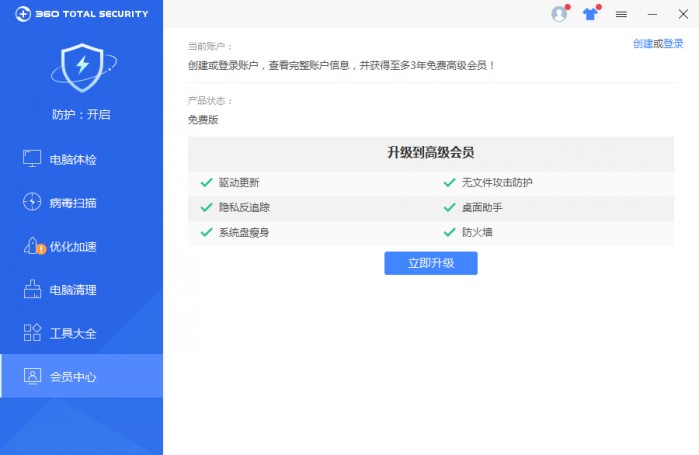Viewport: 699px width, 455px height.
Task: Click the shield protection status icon
Action: point(81,67)
